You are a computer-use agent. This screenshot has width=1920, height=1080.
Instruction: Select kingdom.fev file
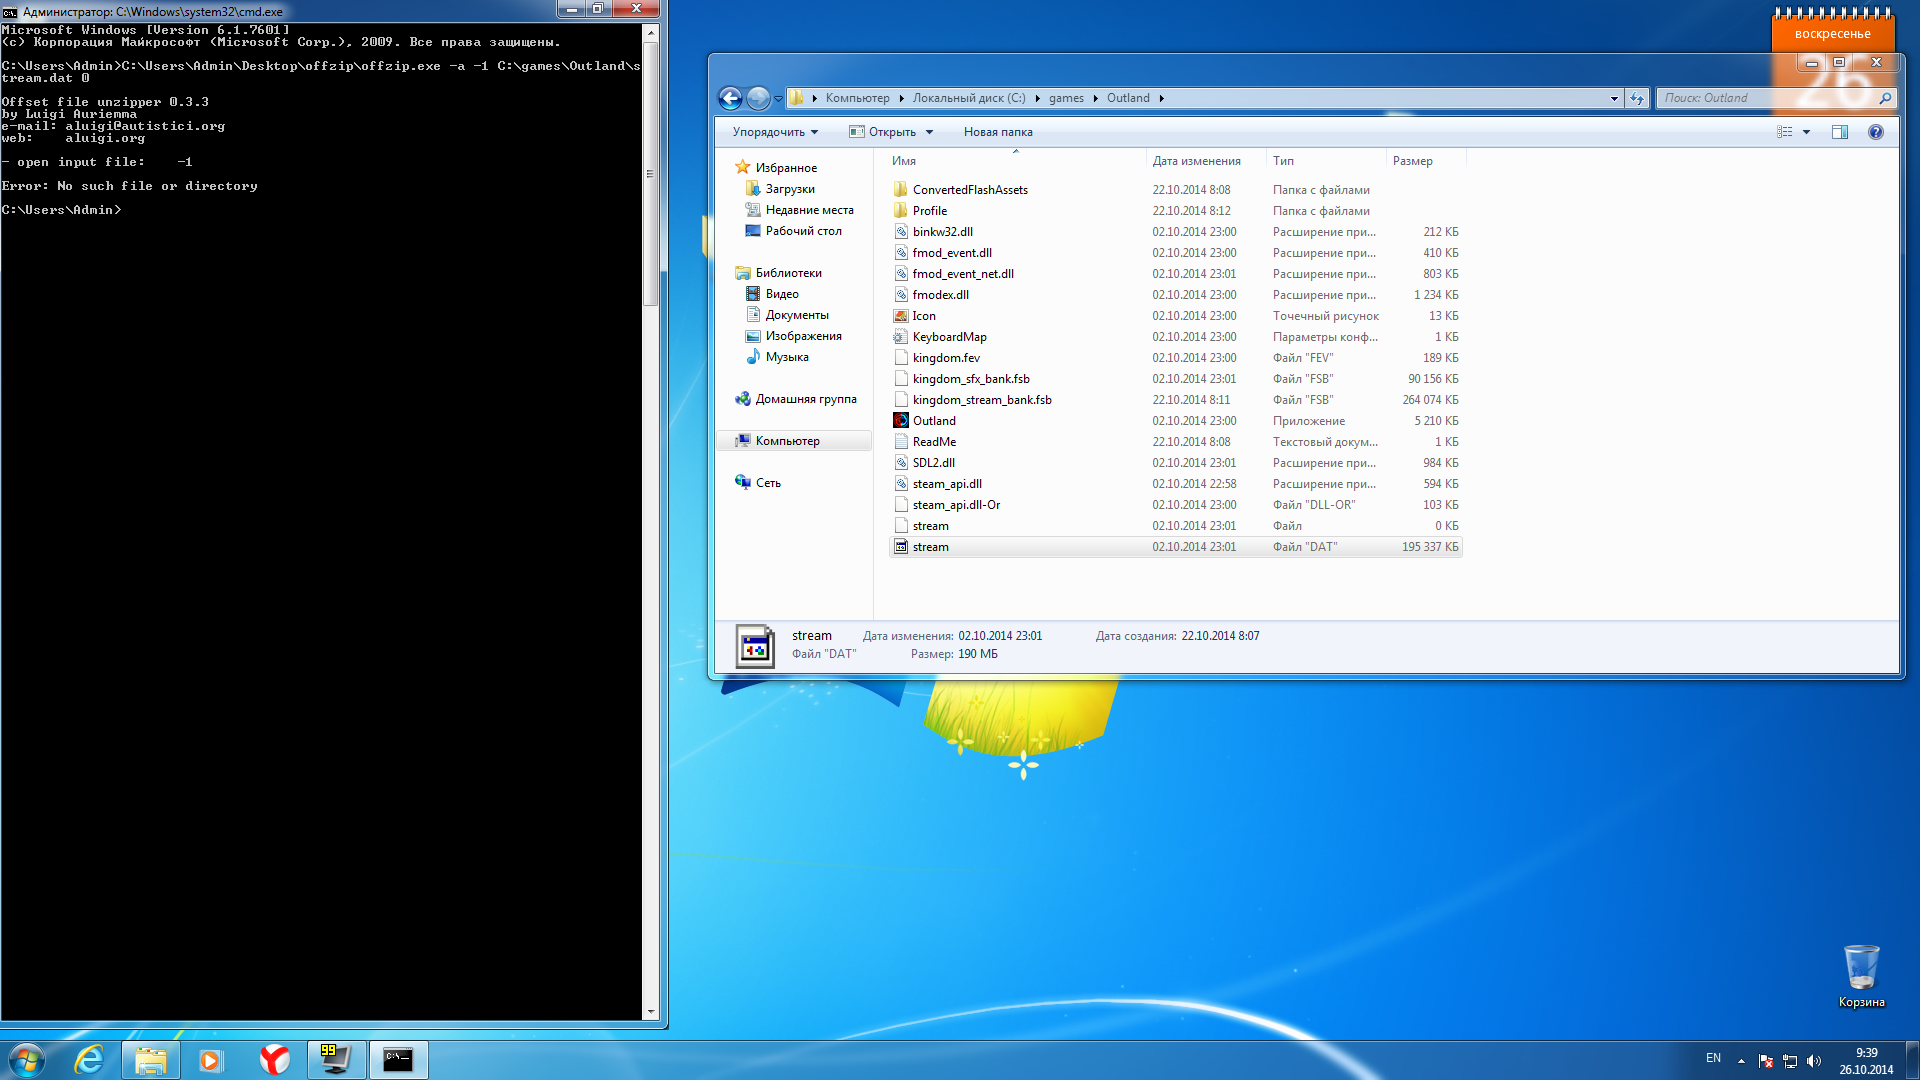point(946,358)
